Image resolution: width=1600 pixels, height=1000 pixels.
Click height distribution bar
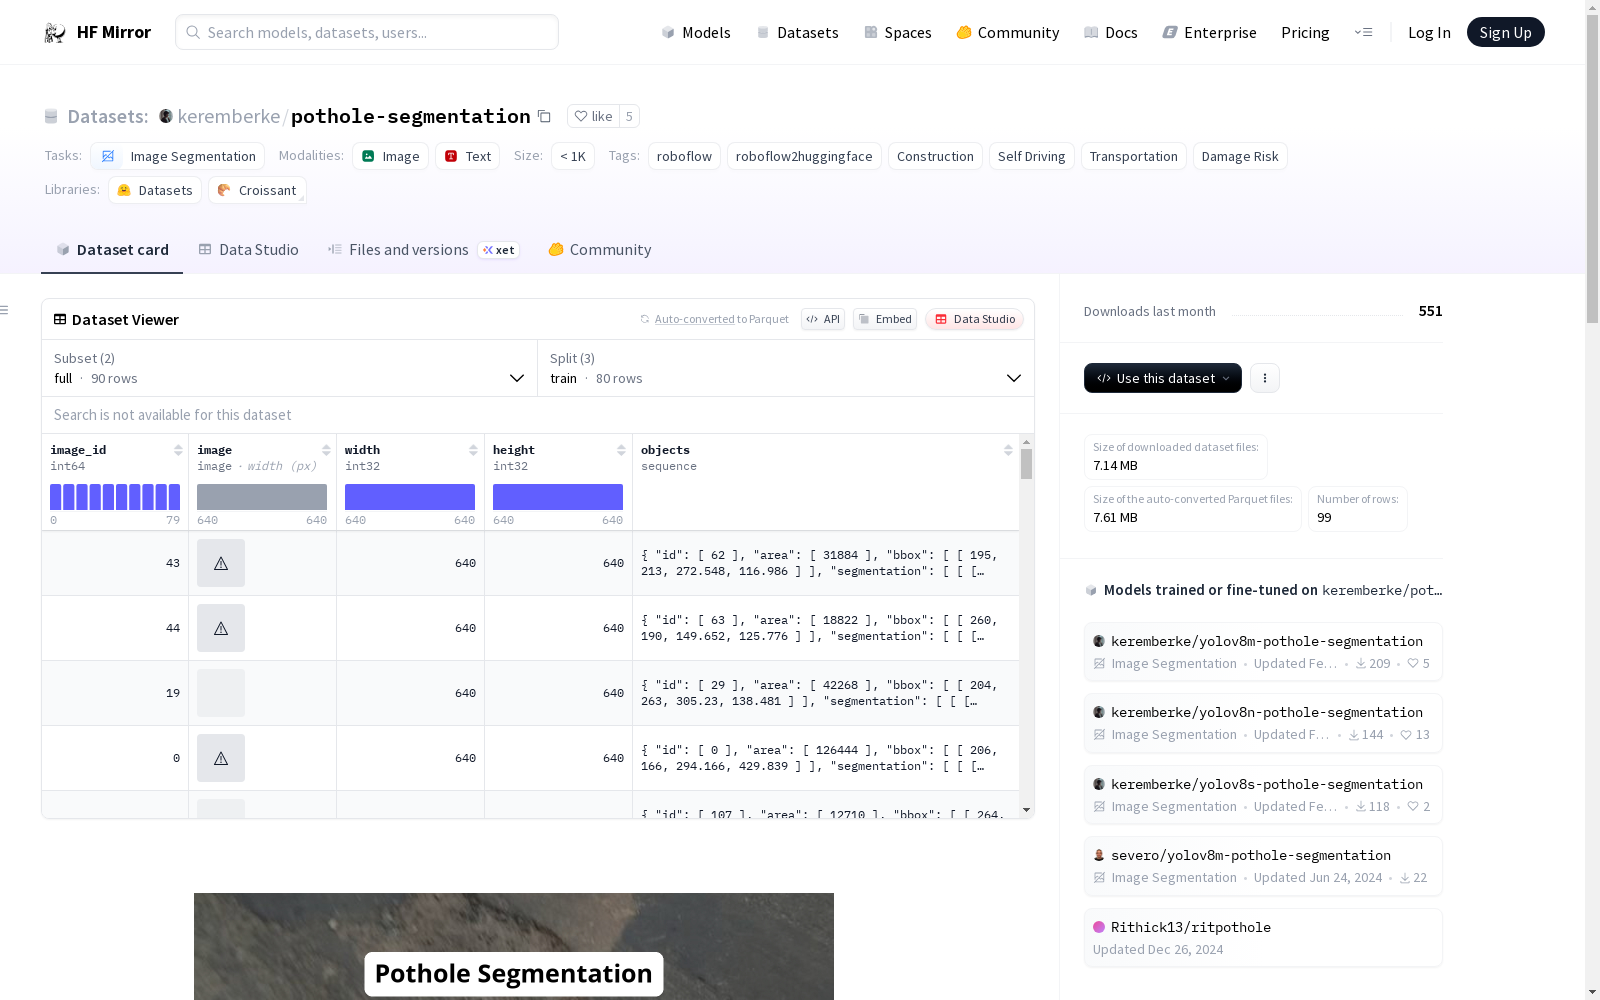point(558,497)
